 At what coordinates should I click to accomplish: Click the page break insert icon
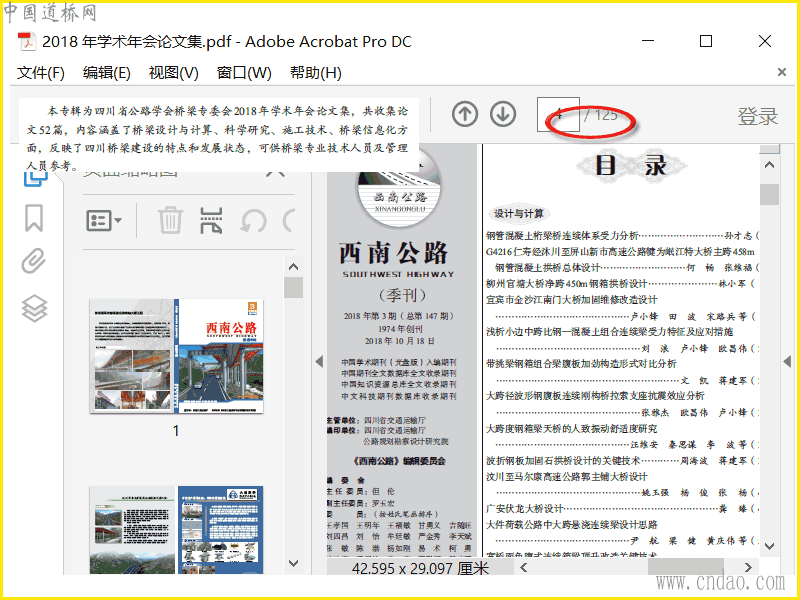(211, 220)
